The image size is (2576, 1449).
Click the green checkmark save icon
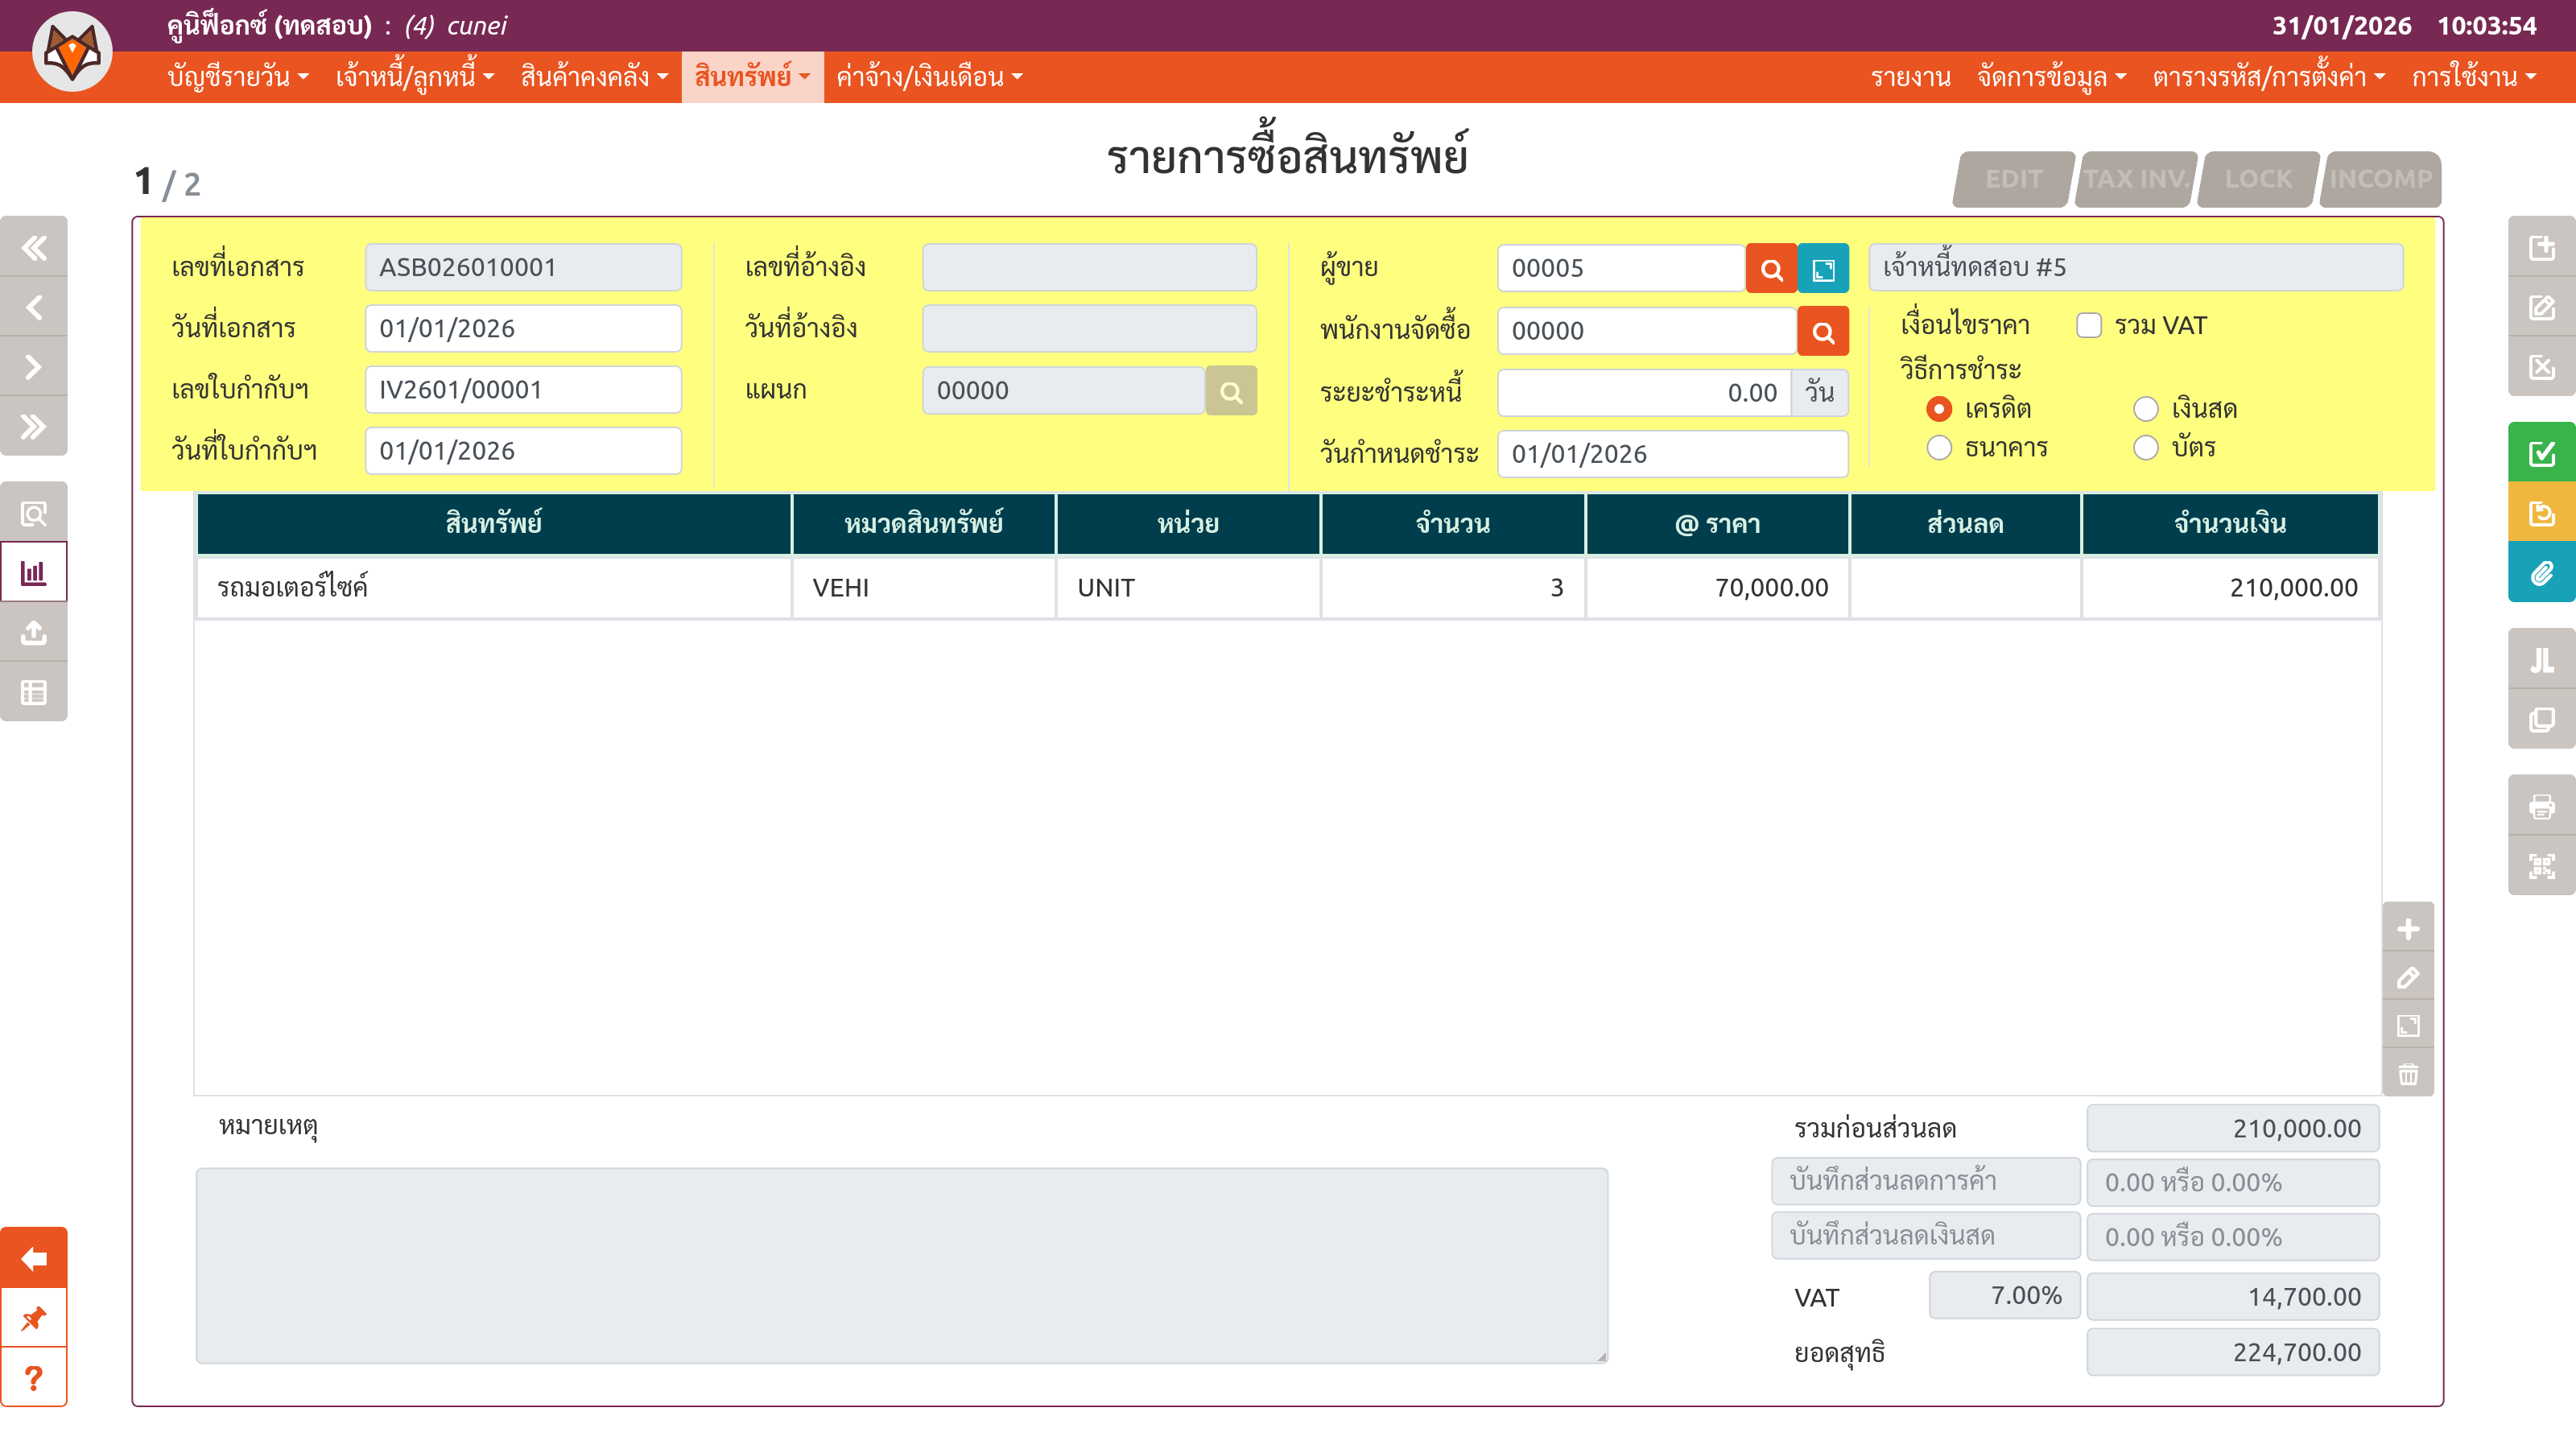coord(2541,453)
